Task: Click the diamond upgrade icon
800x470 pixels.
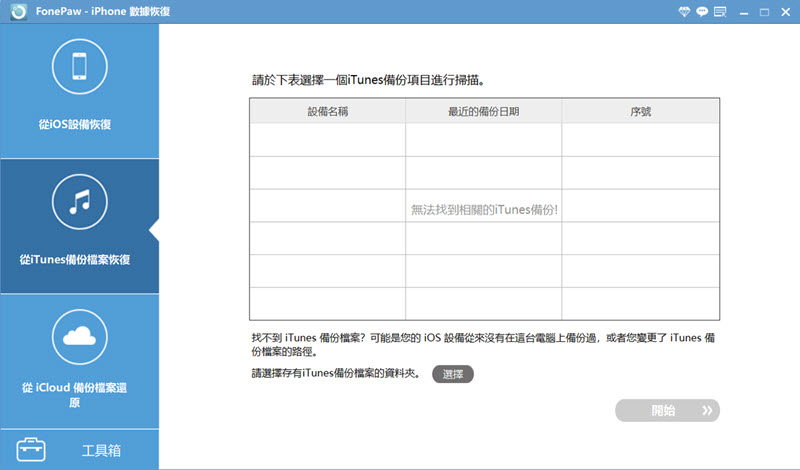Action: point(682,13)
